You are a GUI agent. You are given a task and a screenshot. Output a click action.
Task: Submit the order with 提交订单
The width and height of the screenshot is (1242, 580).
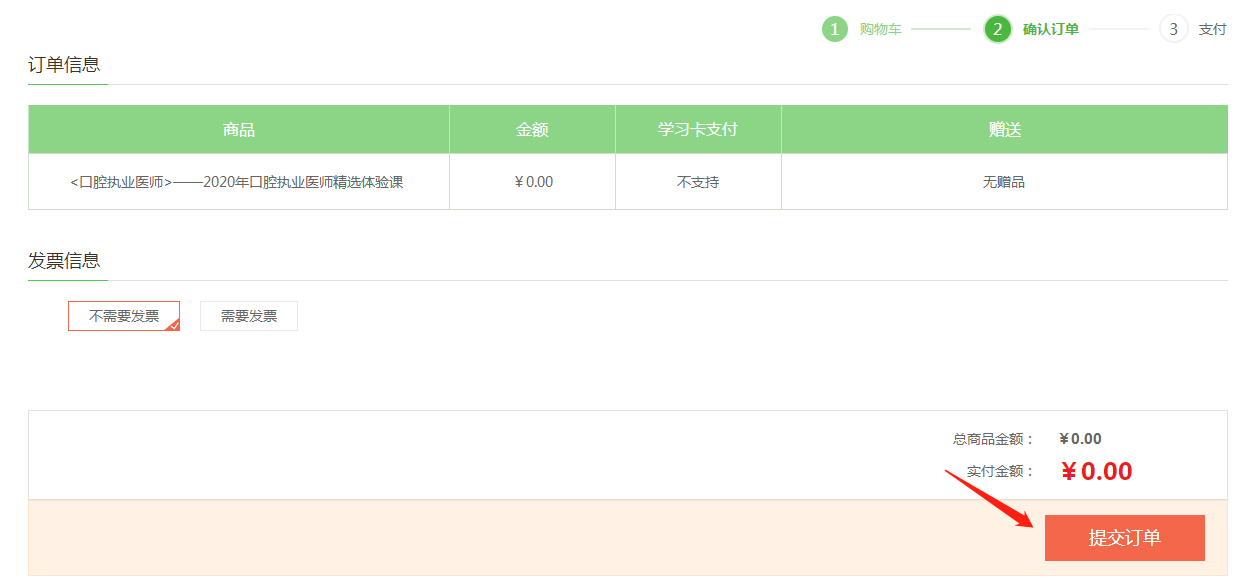point(1124,538)
